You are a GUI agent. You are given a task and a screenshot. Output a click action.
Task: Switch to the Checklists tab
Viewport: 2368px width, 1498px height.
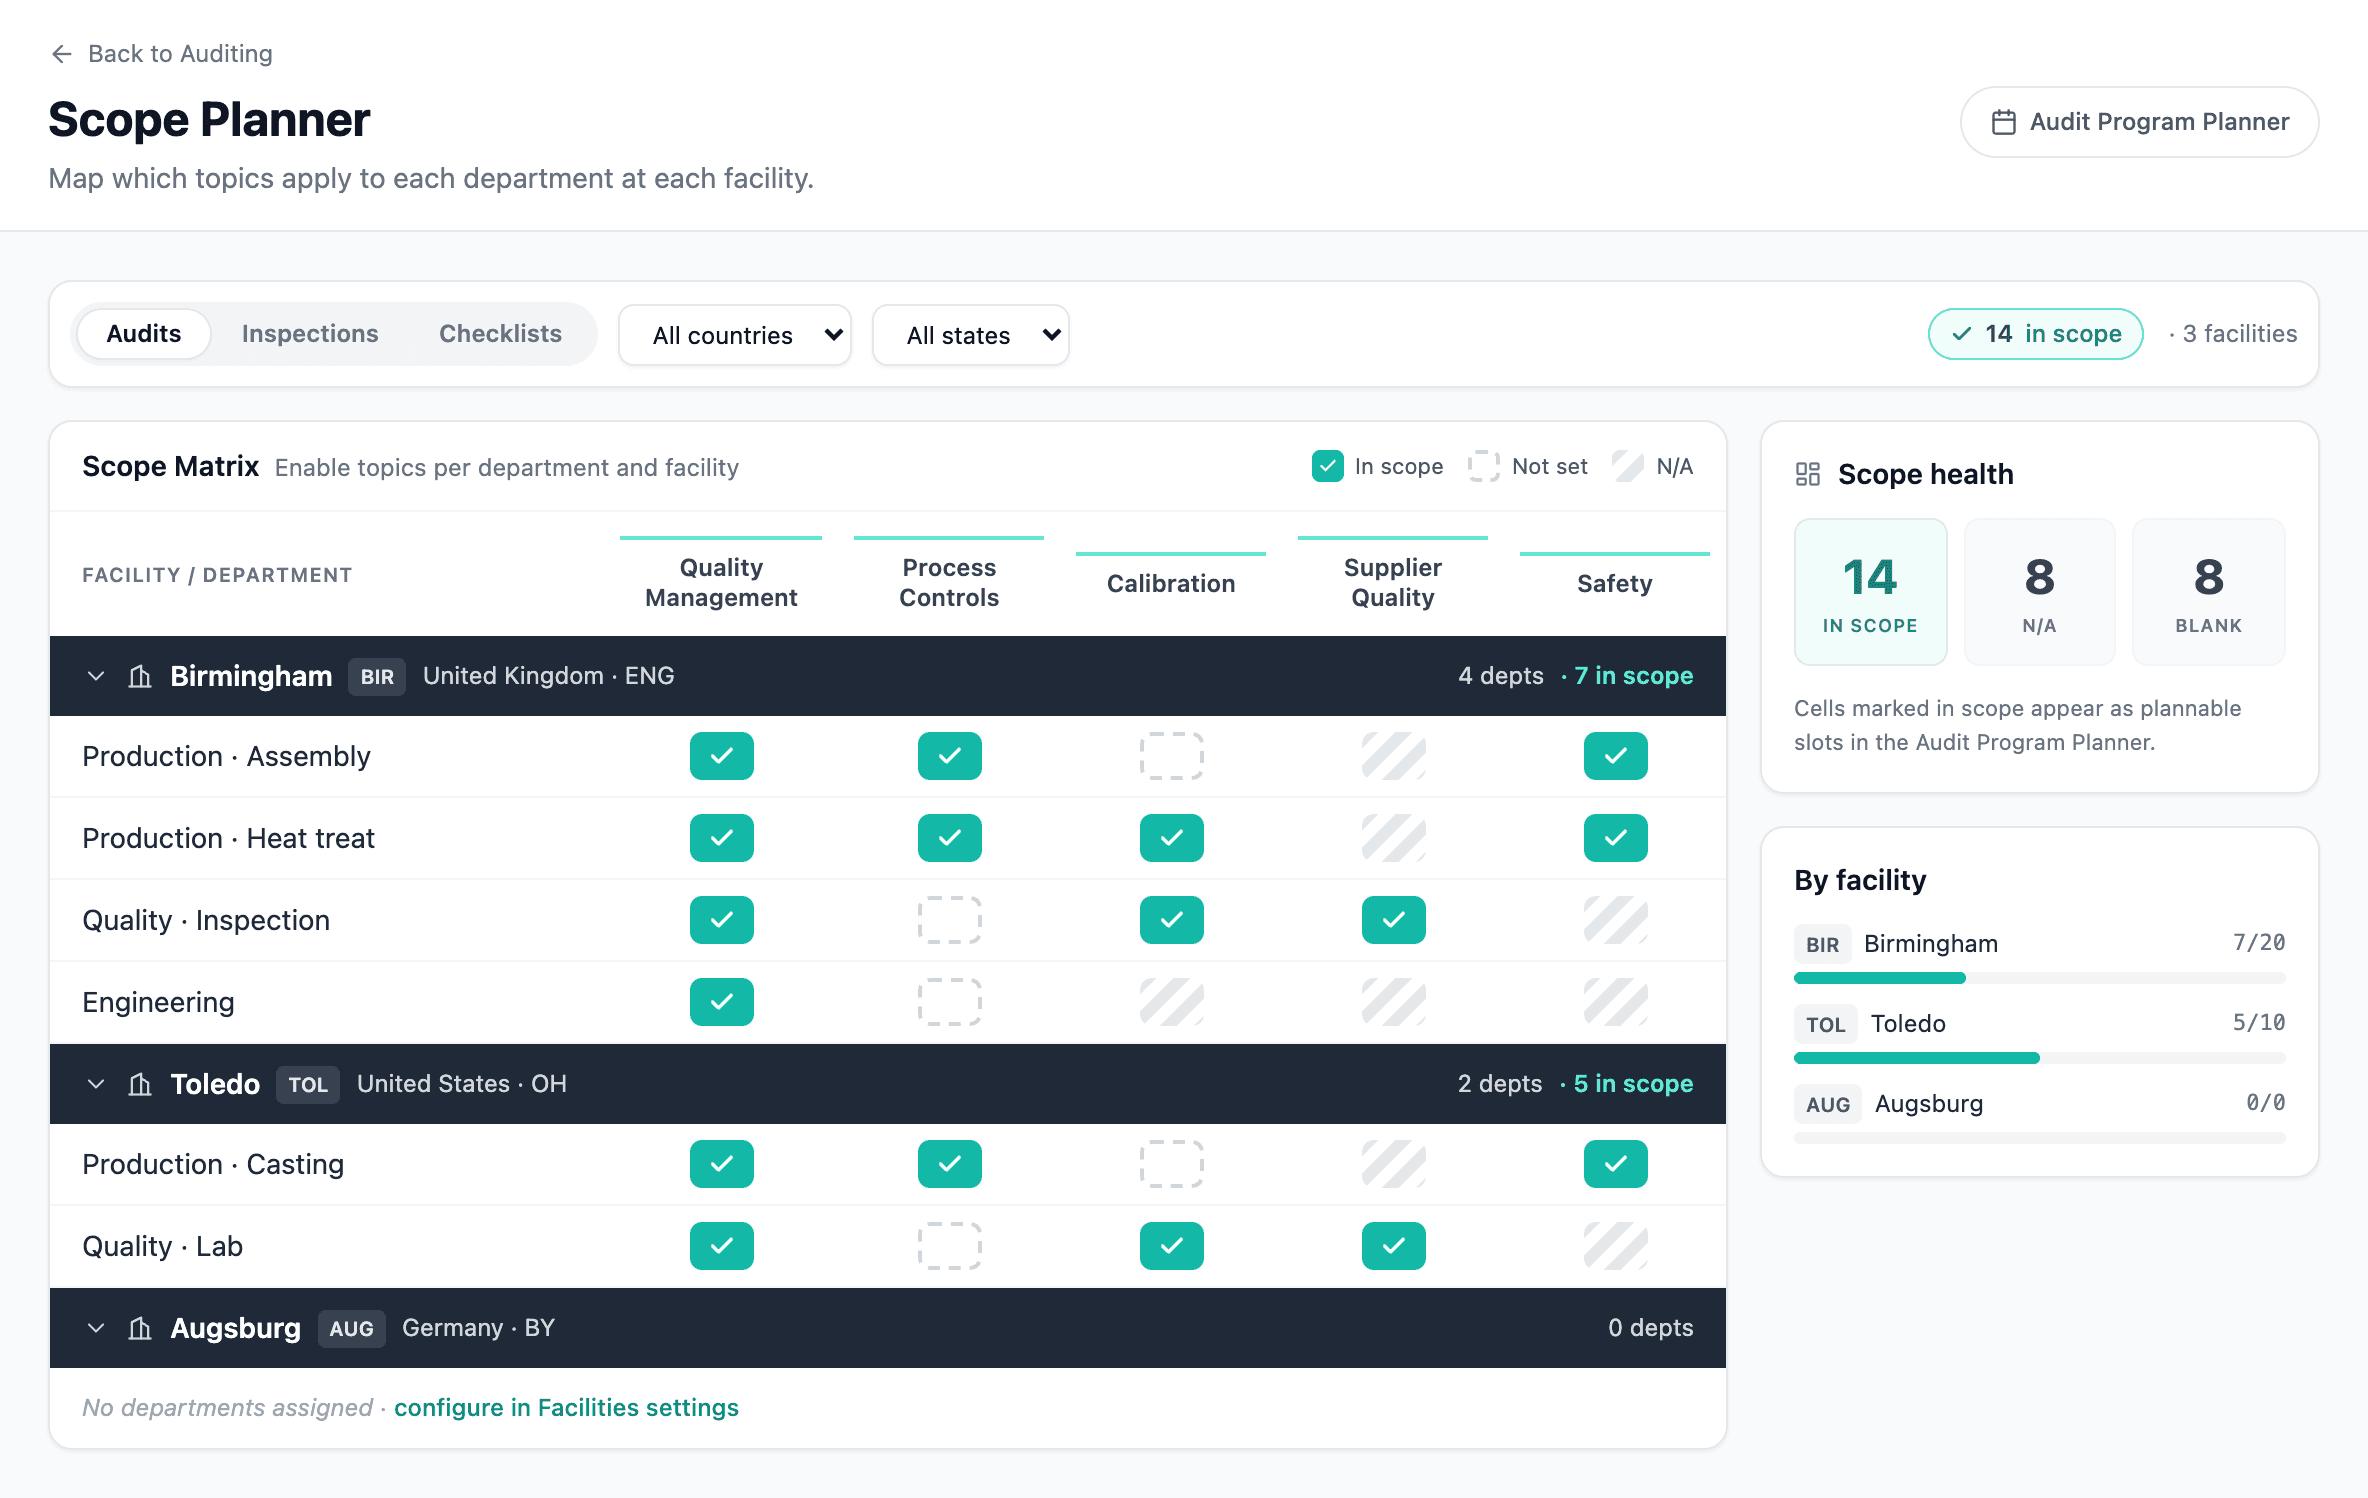pyautogui.click(x=500, y=334)
